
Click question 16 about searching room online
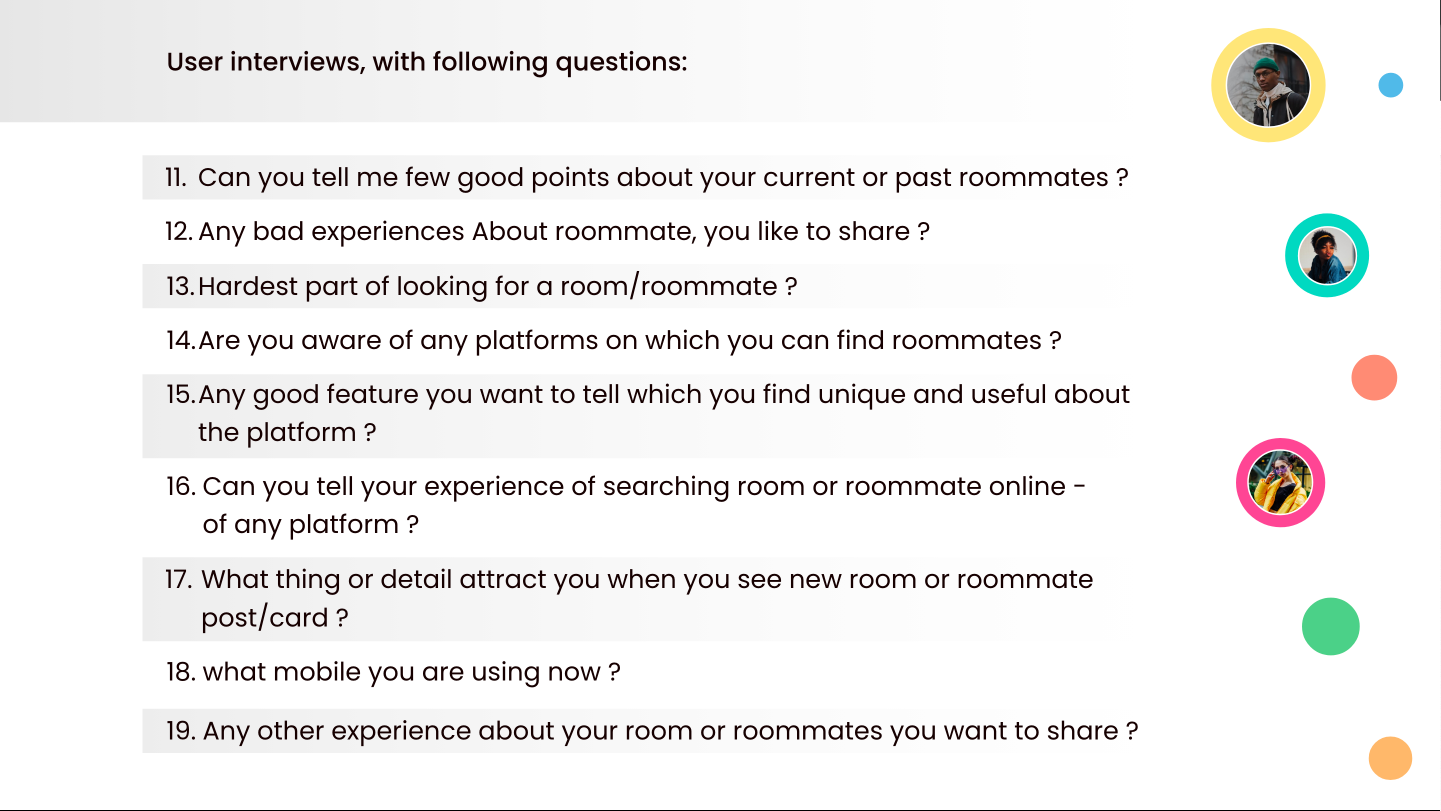pyautogui.click(x=626, y=505)
